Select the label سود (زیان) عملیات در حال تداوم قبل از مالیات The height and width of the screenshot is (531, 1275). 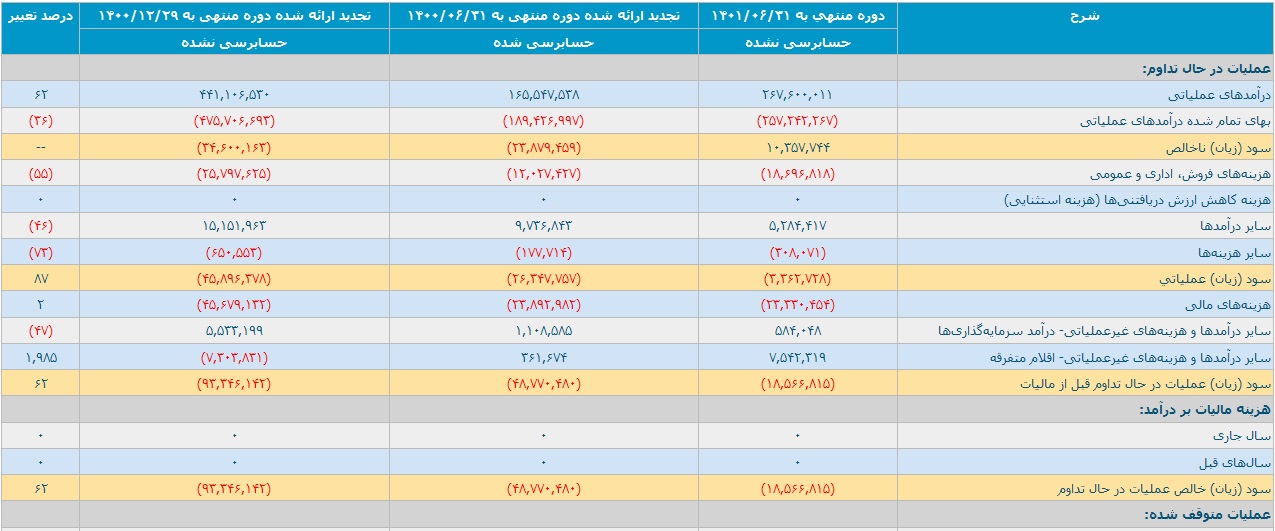point(1146,383)
